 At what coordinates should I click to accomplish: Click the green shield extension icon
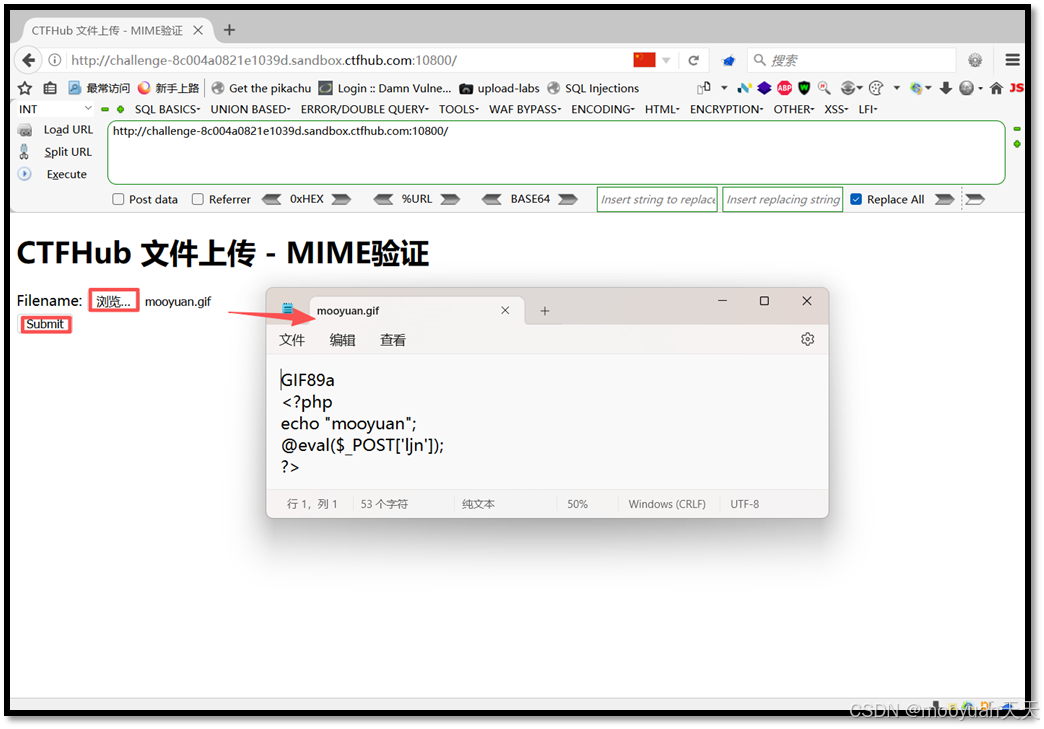coord(804,88)
